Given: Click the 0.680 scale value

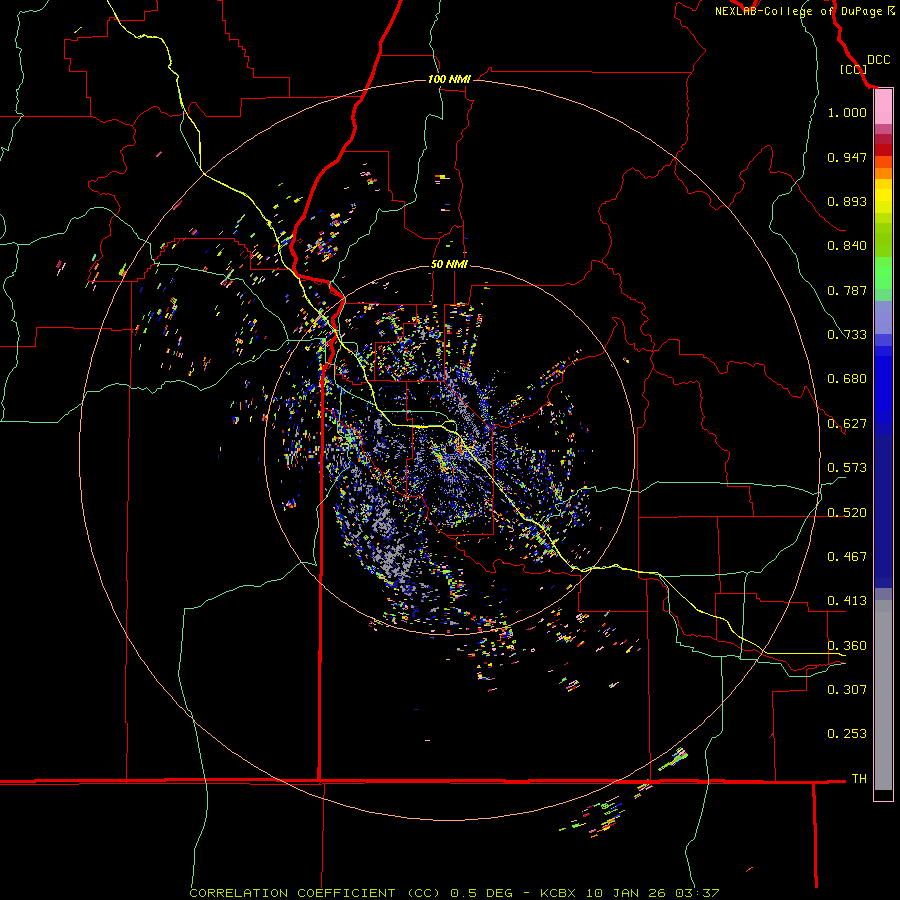Looking at the screenshot, I should pos(847,379).
